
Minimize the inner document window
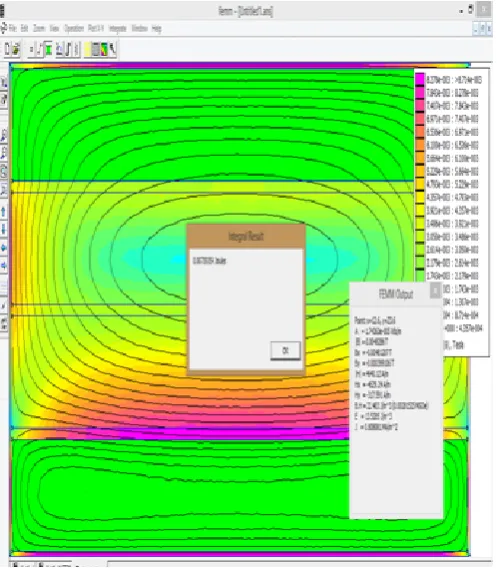pos(476,29)
